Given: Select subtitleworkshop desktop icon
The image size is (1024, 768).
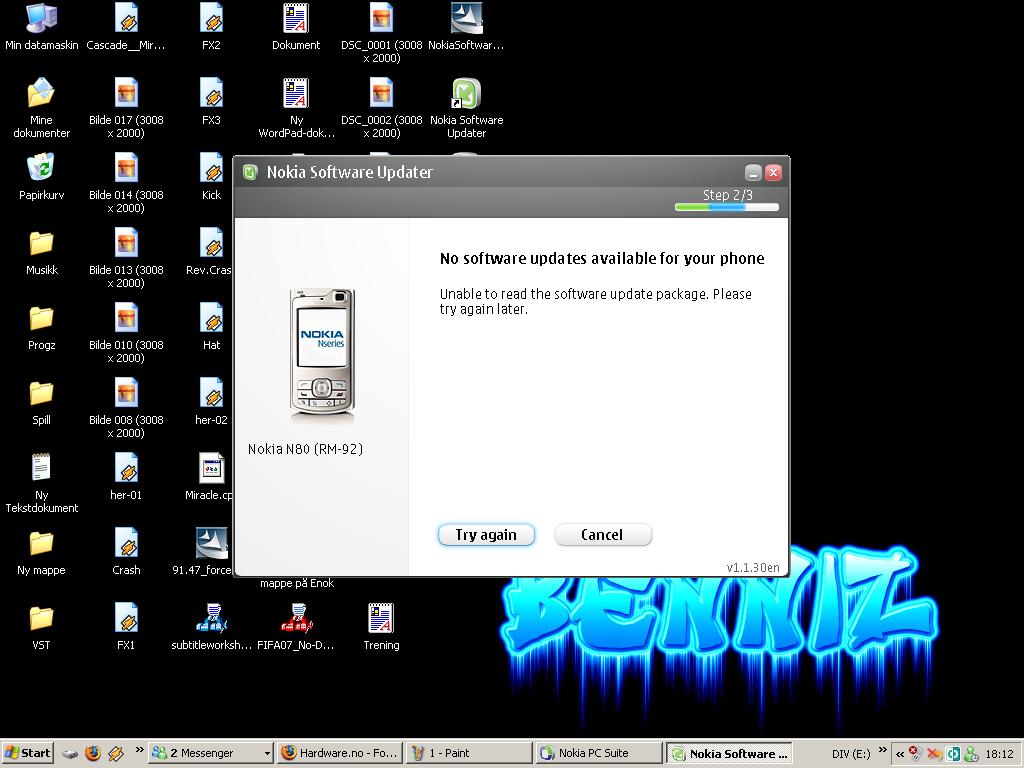Looking at the screenshot, I should pyautogui.click(x=211, y=628).
